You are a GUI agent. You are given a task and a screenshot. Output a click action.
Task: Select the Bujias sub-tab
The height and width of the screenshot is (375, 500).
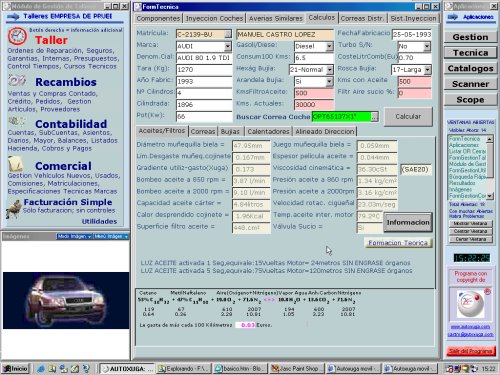point(230,131)
